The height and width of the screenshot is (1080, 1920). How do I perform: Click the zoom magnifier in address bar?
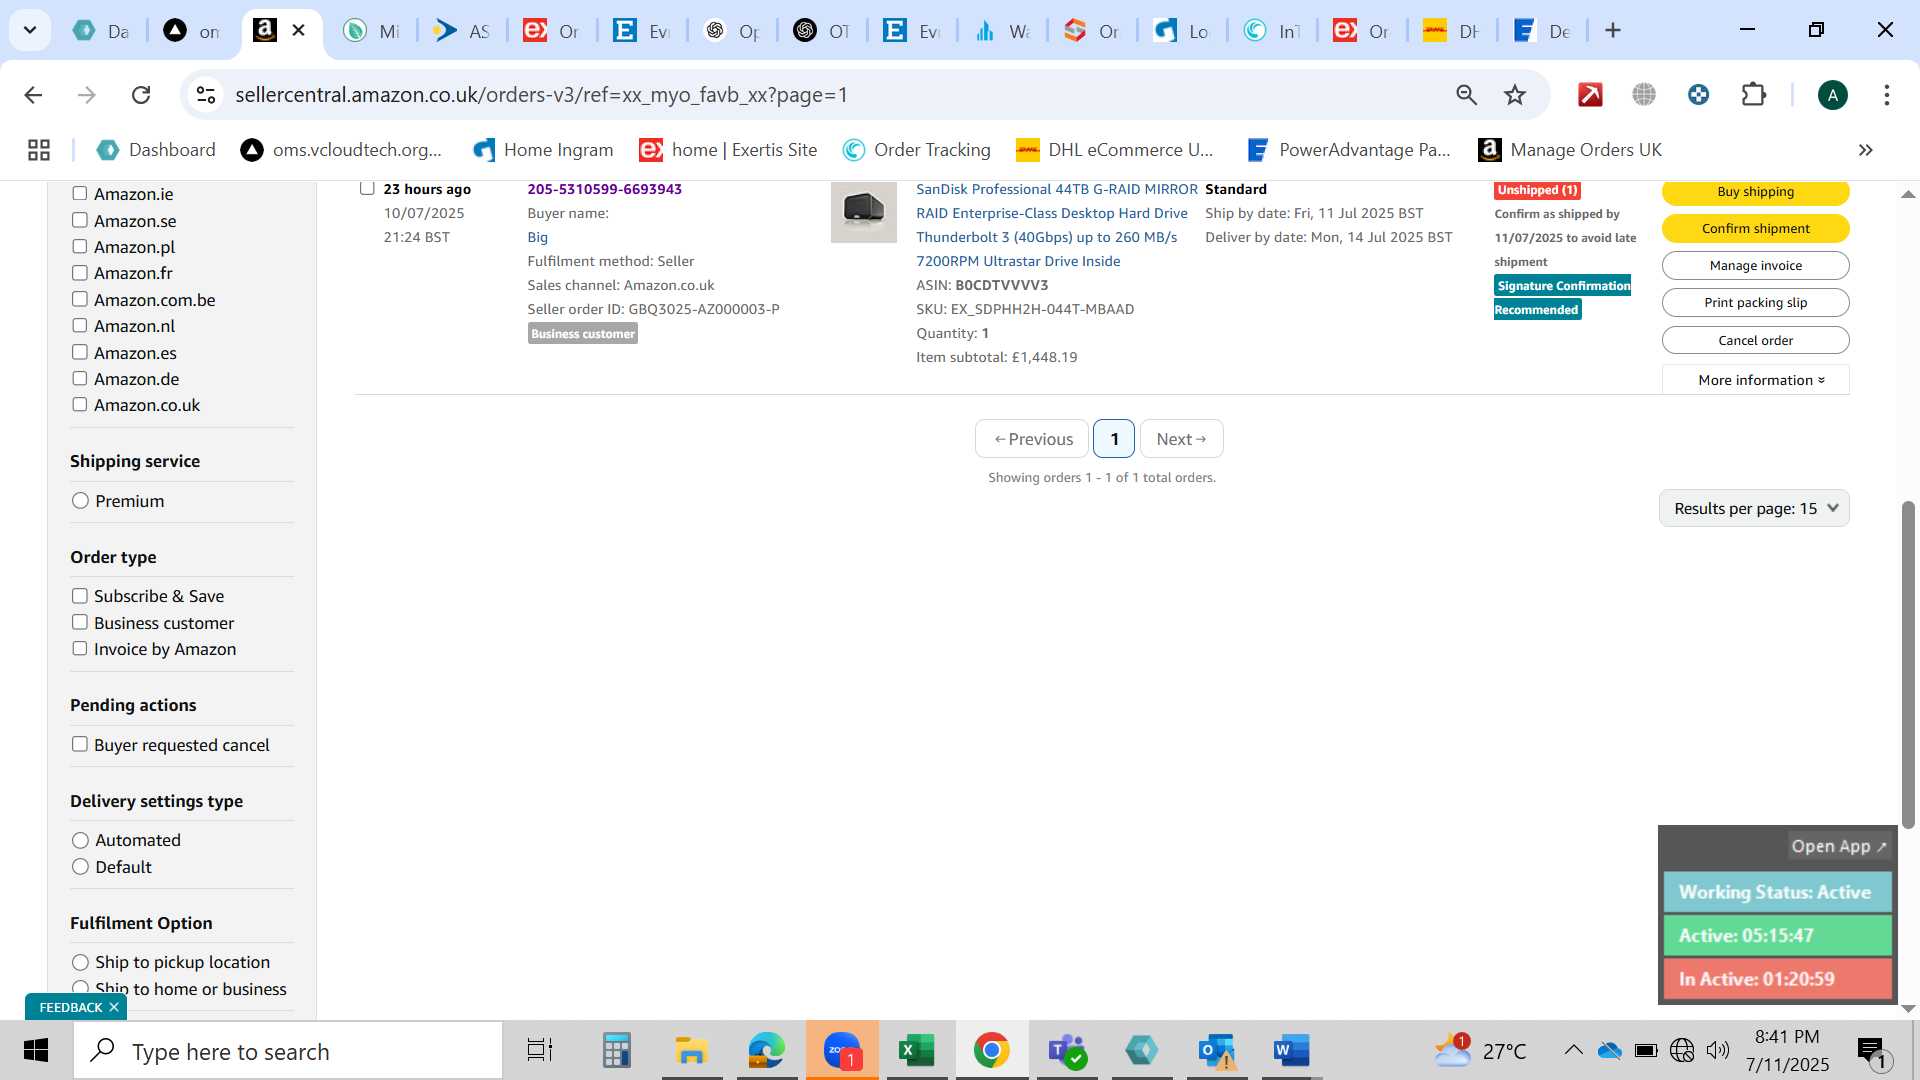(1466, 95)
